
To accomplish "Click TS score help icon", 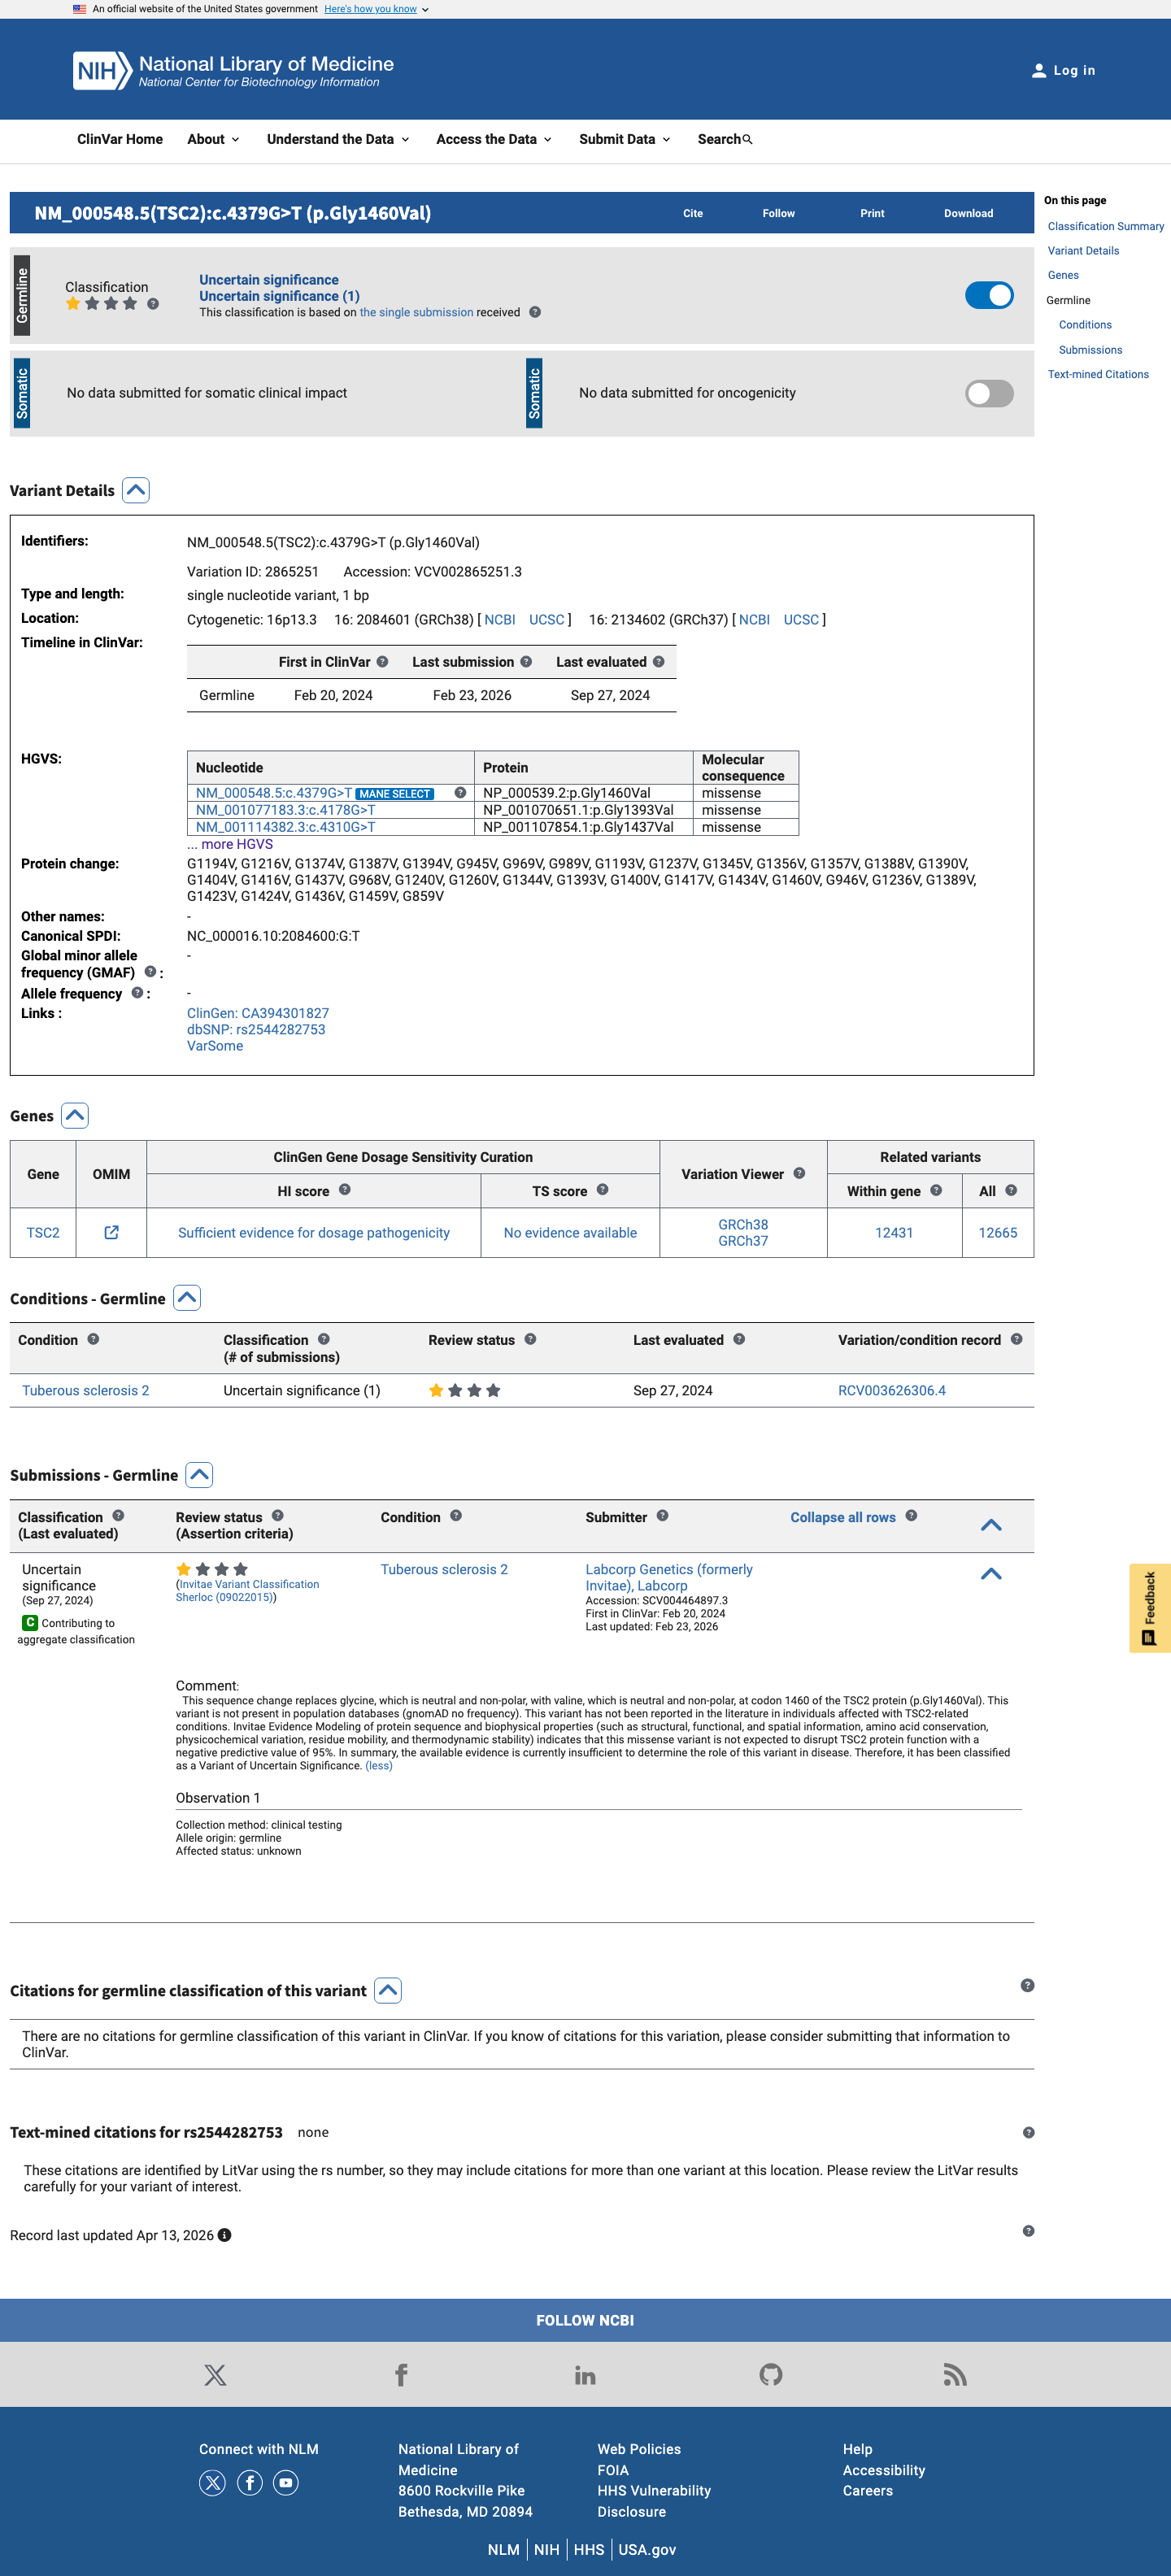I will point(602,1190).
